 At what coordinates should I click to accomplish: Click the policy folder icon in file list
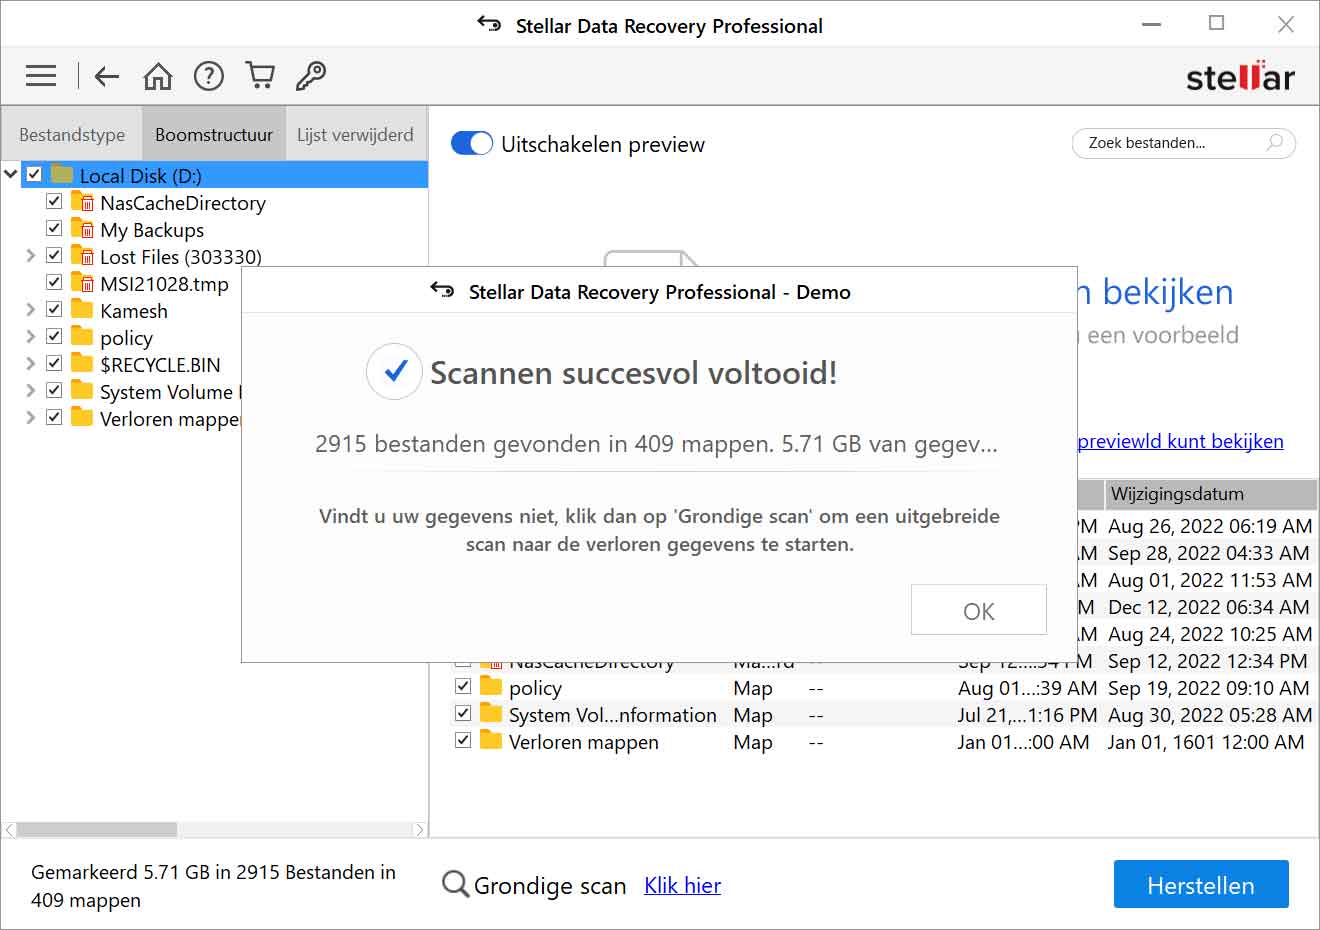(x=491, y=686)
